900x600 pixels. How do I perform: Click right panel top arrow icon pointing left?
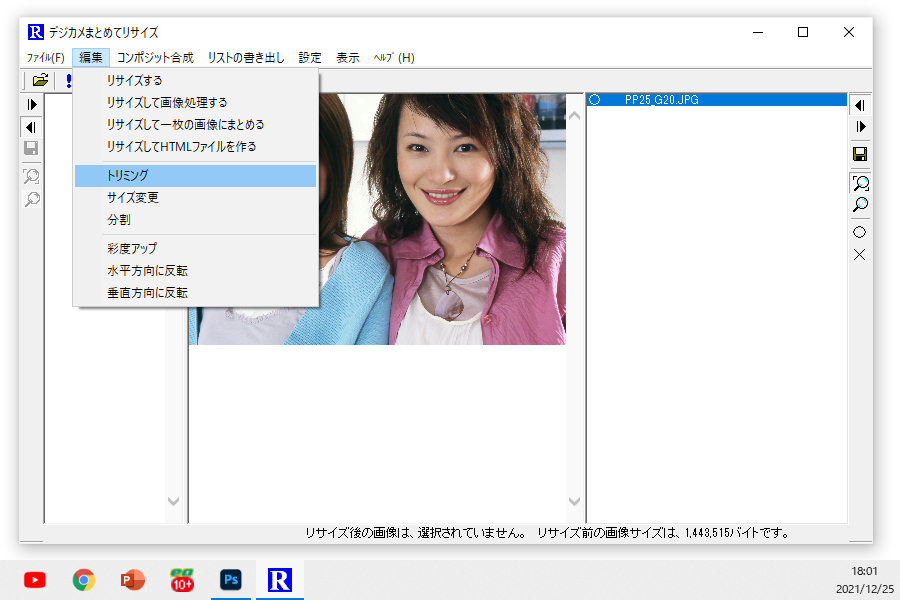pos(860,105)
